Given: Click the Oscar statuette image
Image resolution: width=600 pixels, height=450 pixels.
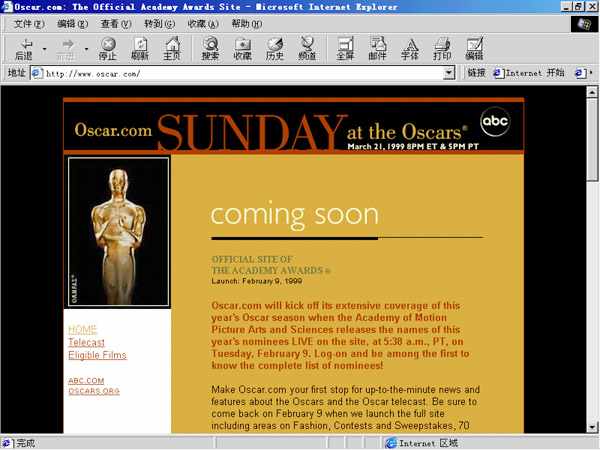Looking at the screenshot, I should [118, 232].
